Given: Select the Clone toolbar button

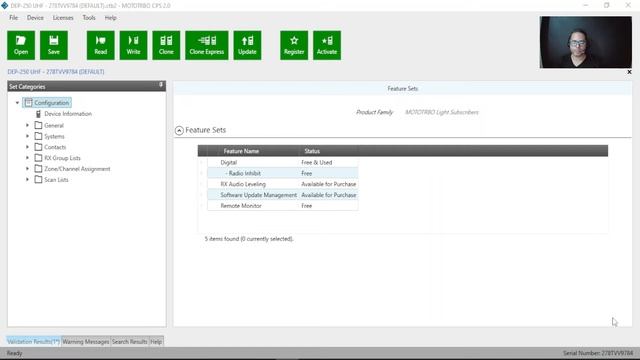Looking at the screenshot, I should (166, 45).
